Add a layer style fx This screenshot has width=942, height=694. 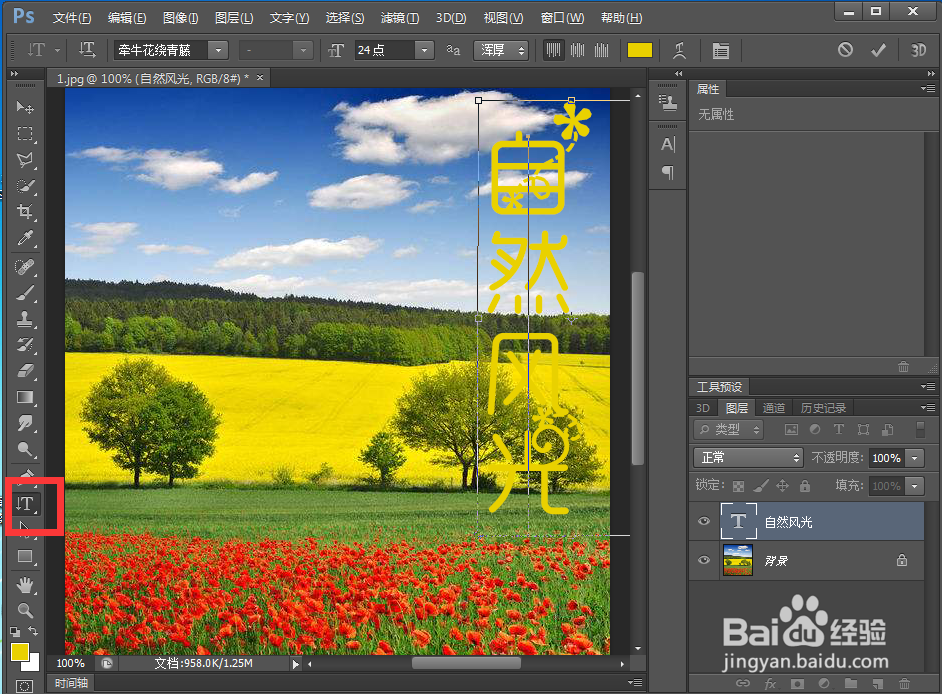(770, 683)
